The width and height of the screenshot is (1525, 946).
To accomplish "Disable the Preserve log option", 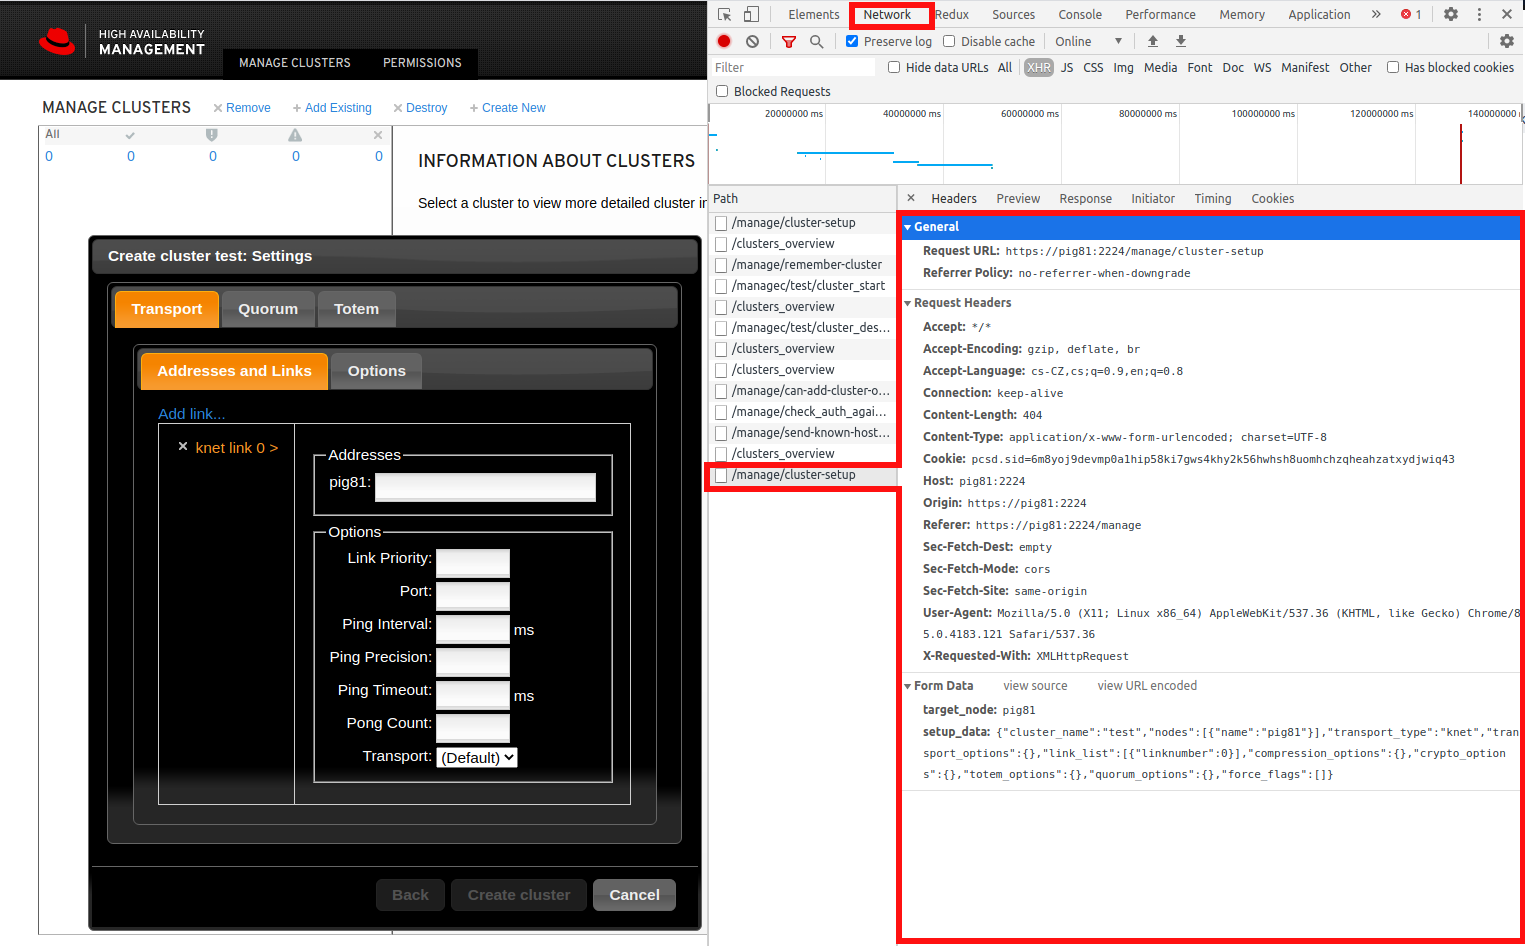I will (x=852, y=41).
